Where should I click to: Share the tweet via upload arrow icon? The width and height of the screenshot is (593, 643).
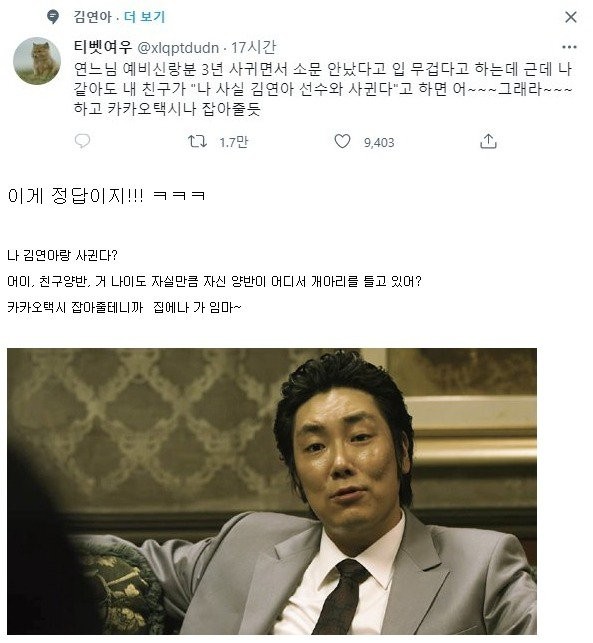pos(488,141)
